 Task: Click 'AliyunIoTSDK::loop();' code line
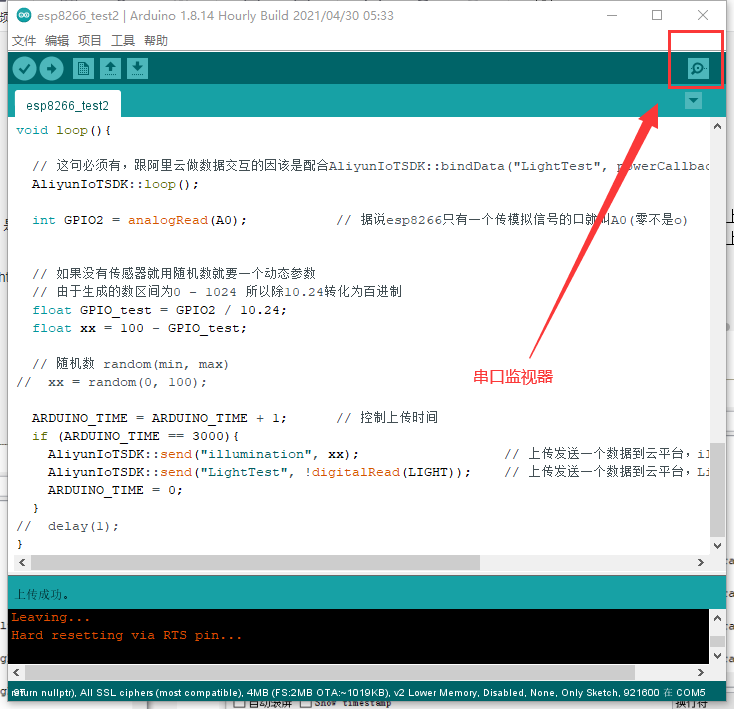coord(115,184)
